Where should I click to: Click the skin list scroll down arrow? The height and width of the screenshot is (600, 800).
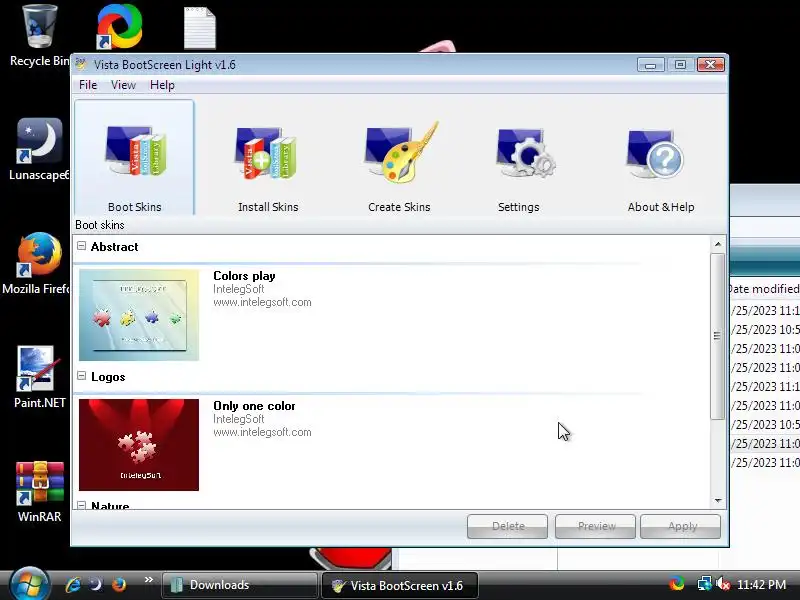[x=718, y=501]
